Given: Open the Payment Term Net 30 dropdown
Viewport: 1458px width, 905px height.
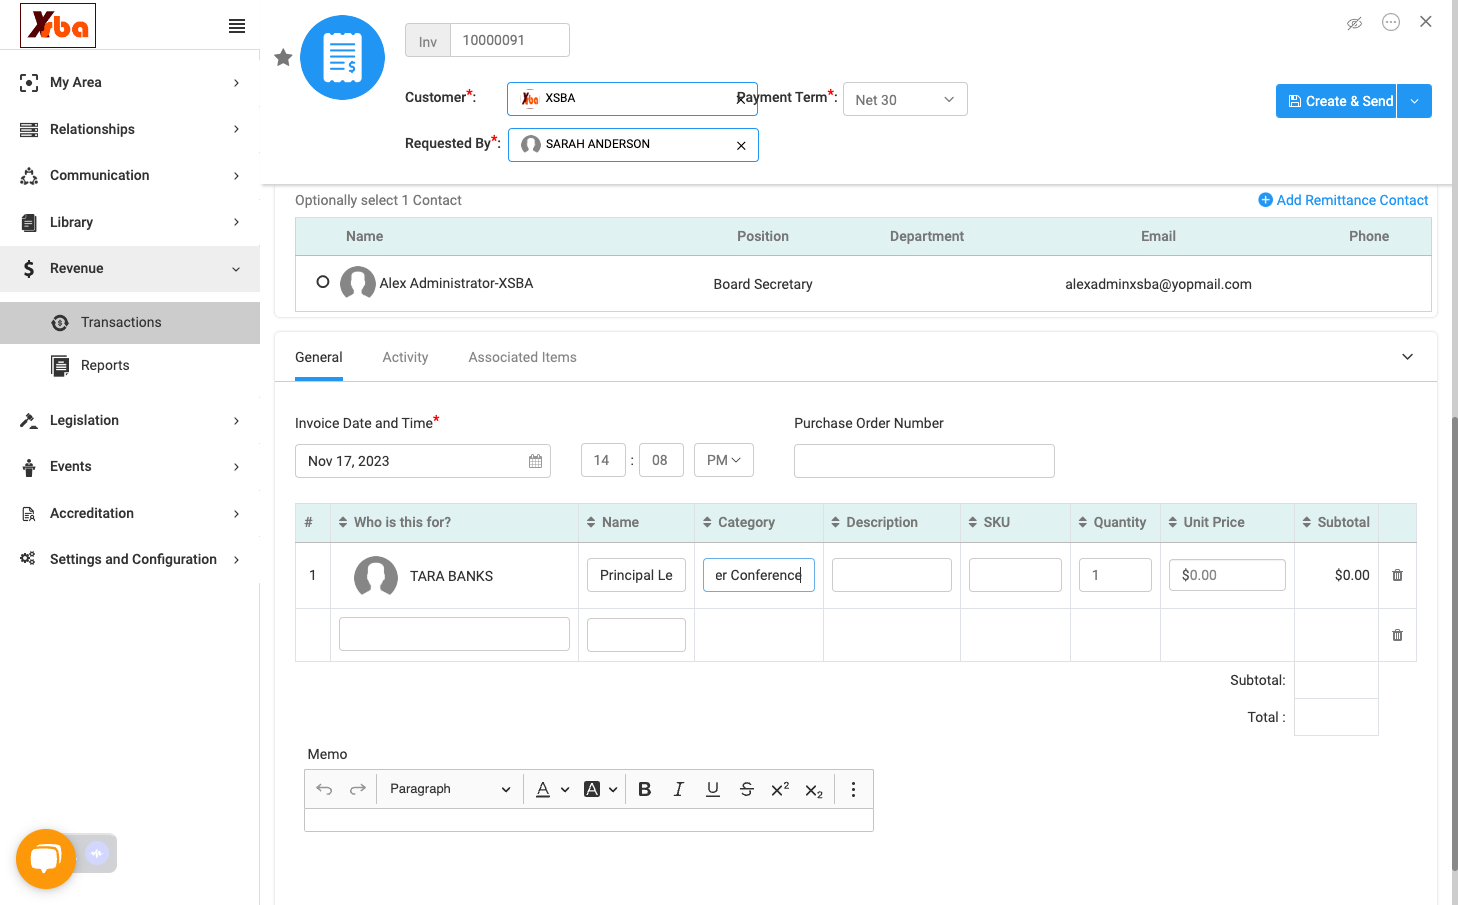Looking at the screenshot, I should coord(905,99).
